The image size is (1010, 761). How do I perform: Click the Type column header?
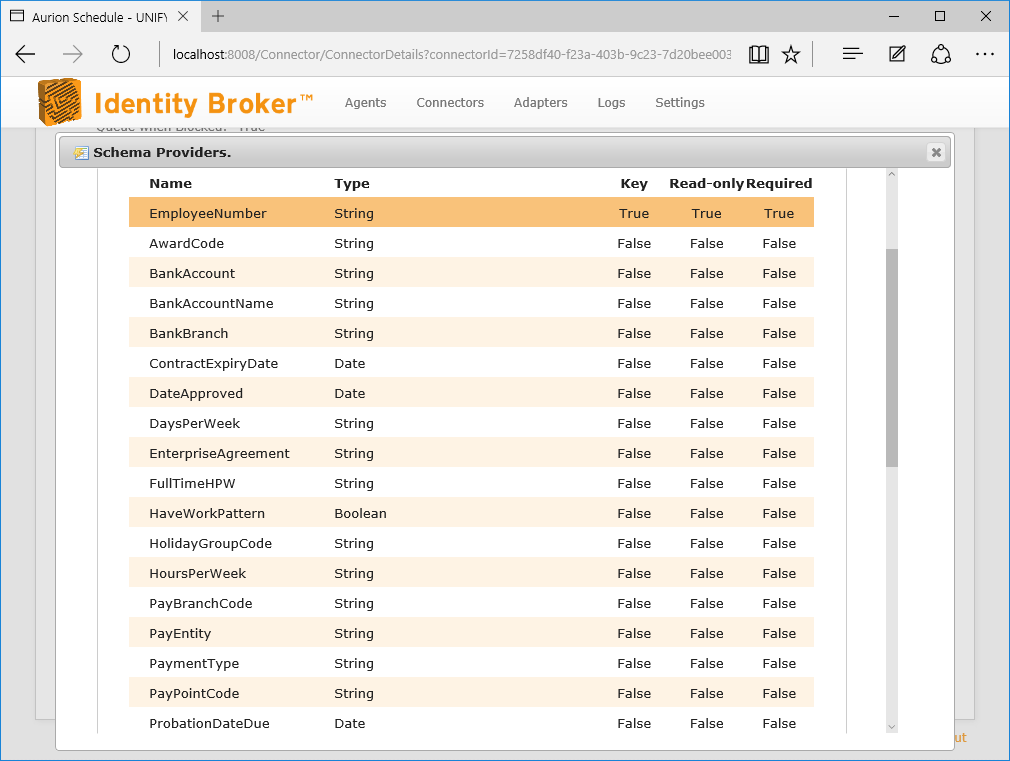(x=352, y=184)
